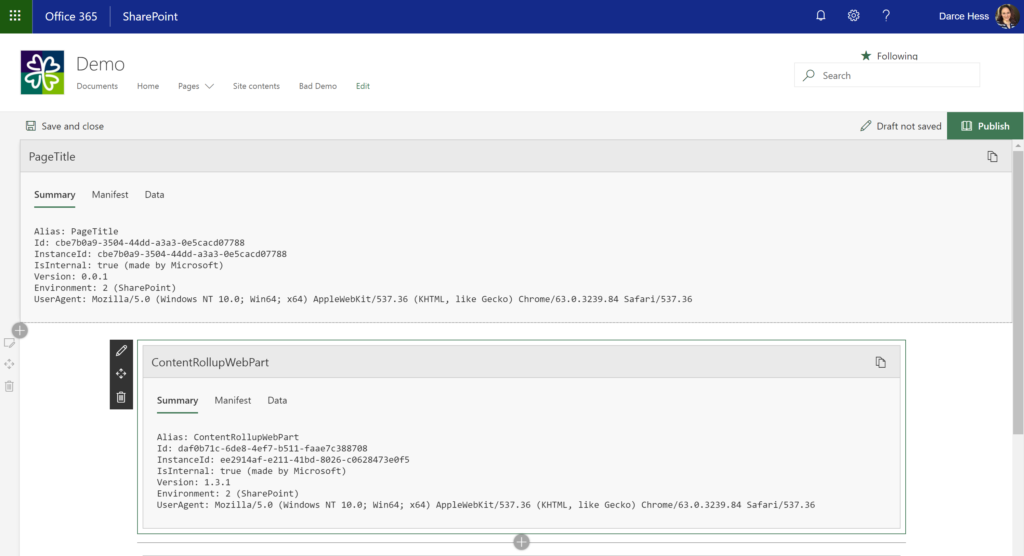Click the Office 365 header link
Viewport: 1024px width, 556px height.
[x=71, y=16]
